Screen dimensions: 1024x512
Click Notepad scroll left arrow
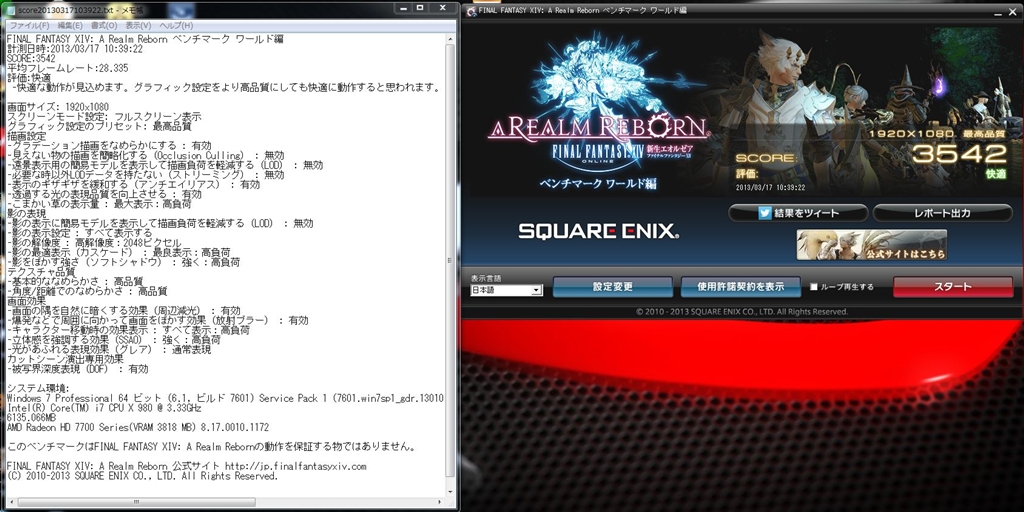pyautogui.click(x=12, y=502)
